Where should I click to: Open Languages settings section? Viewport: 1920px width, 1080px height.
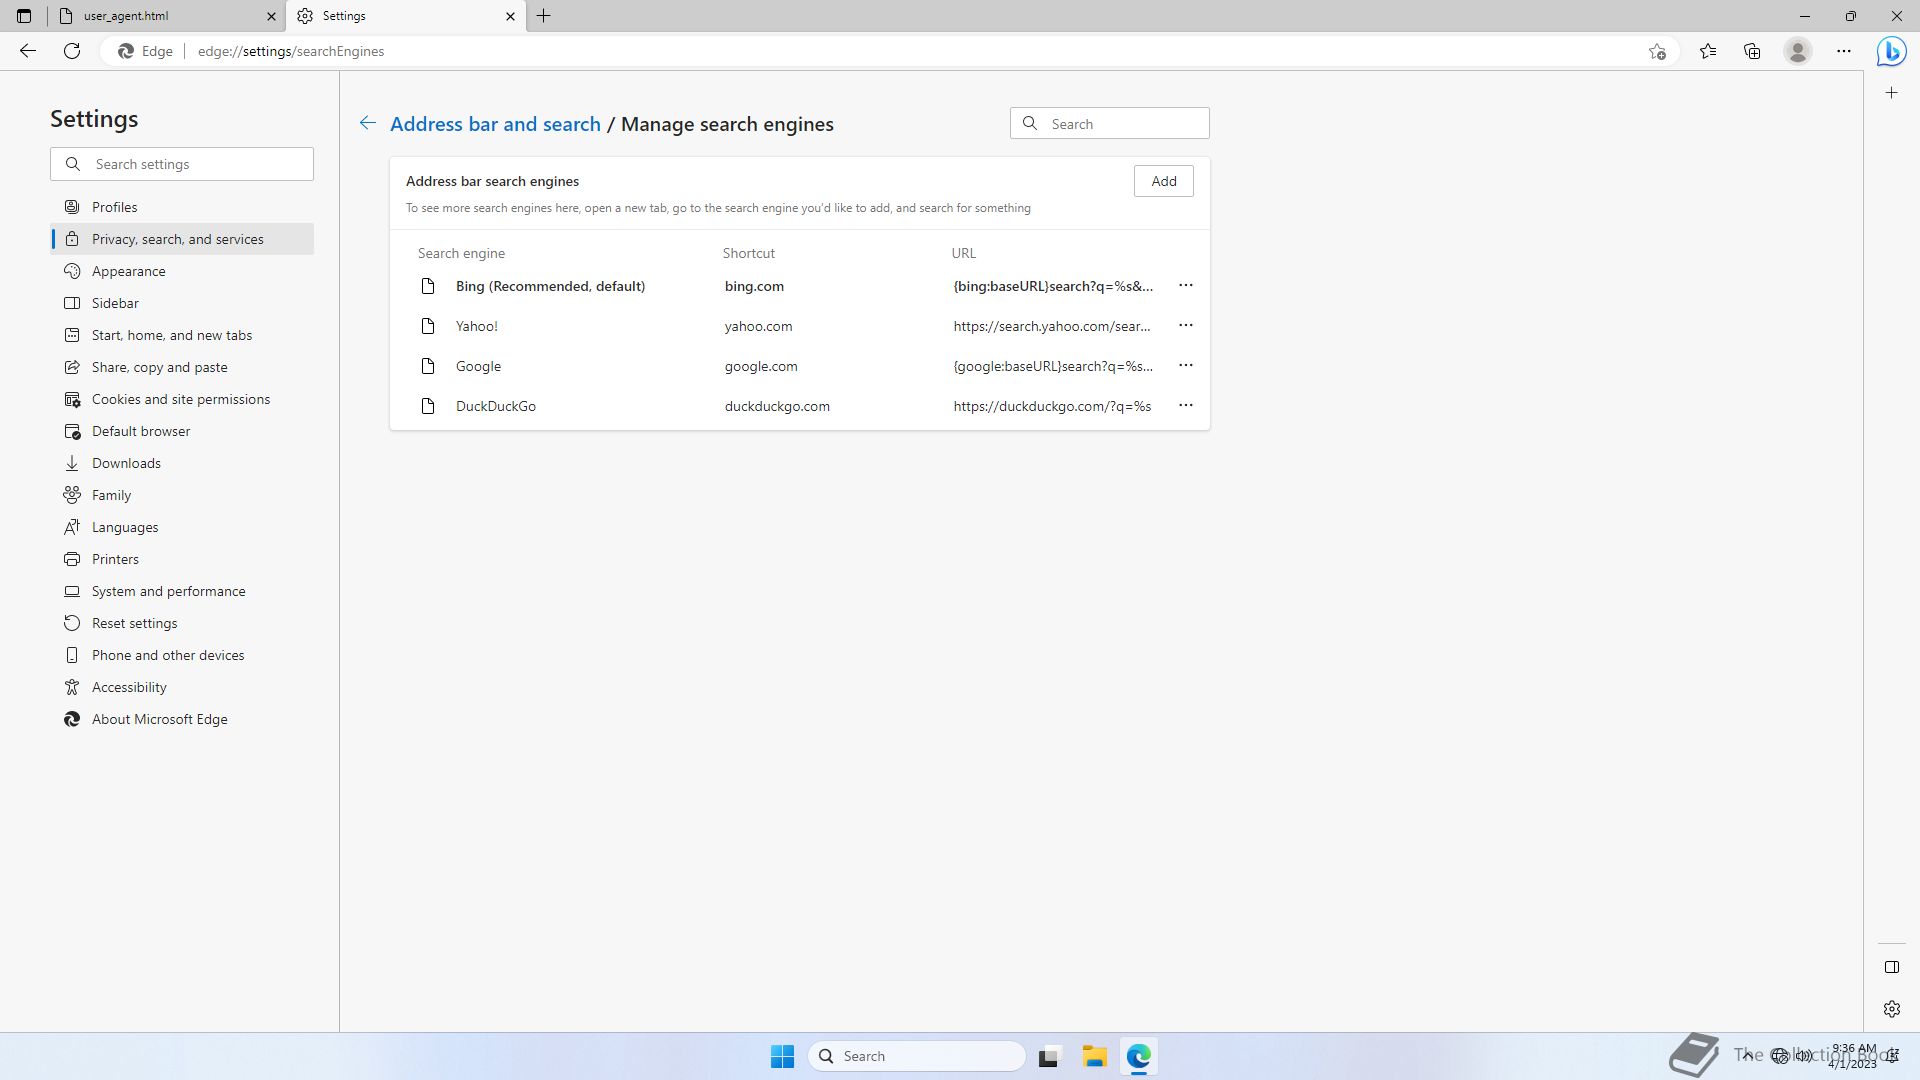182,527
